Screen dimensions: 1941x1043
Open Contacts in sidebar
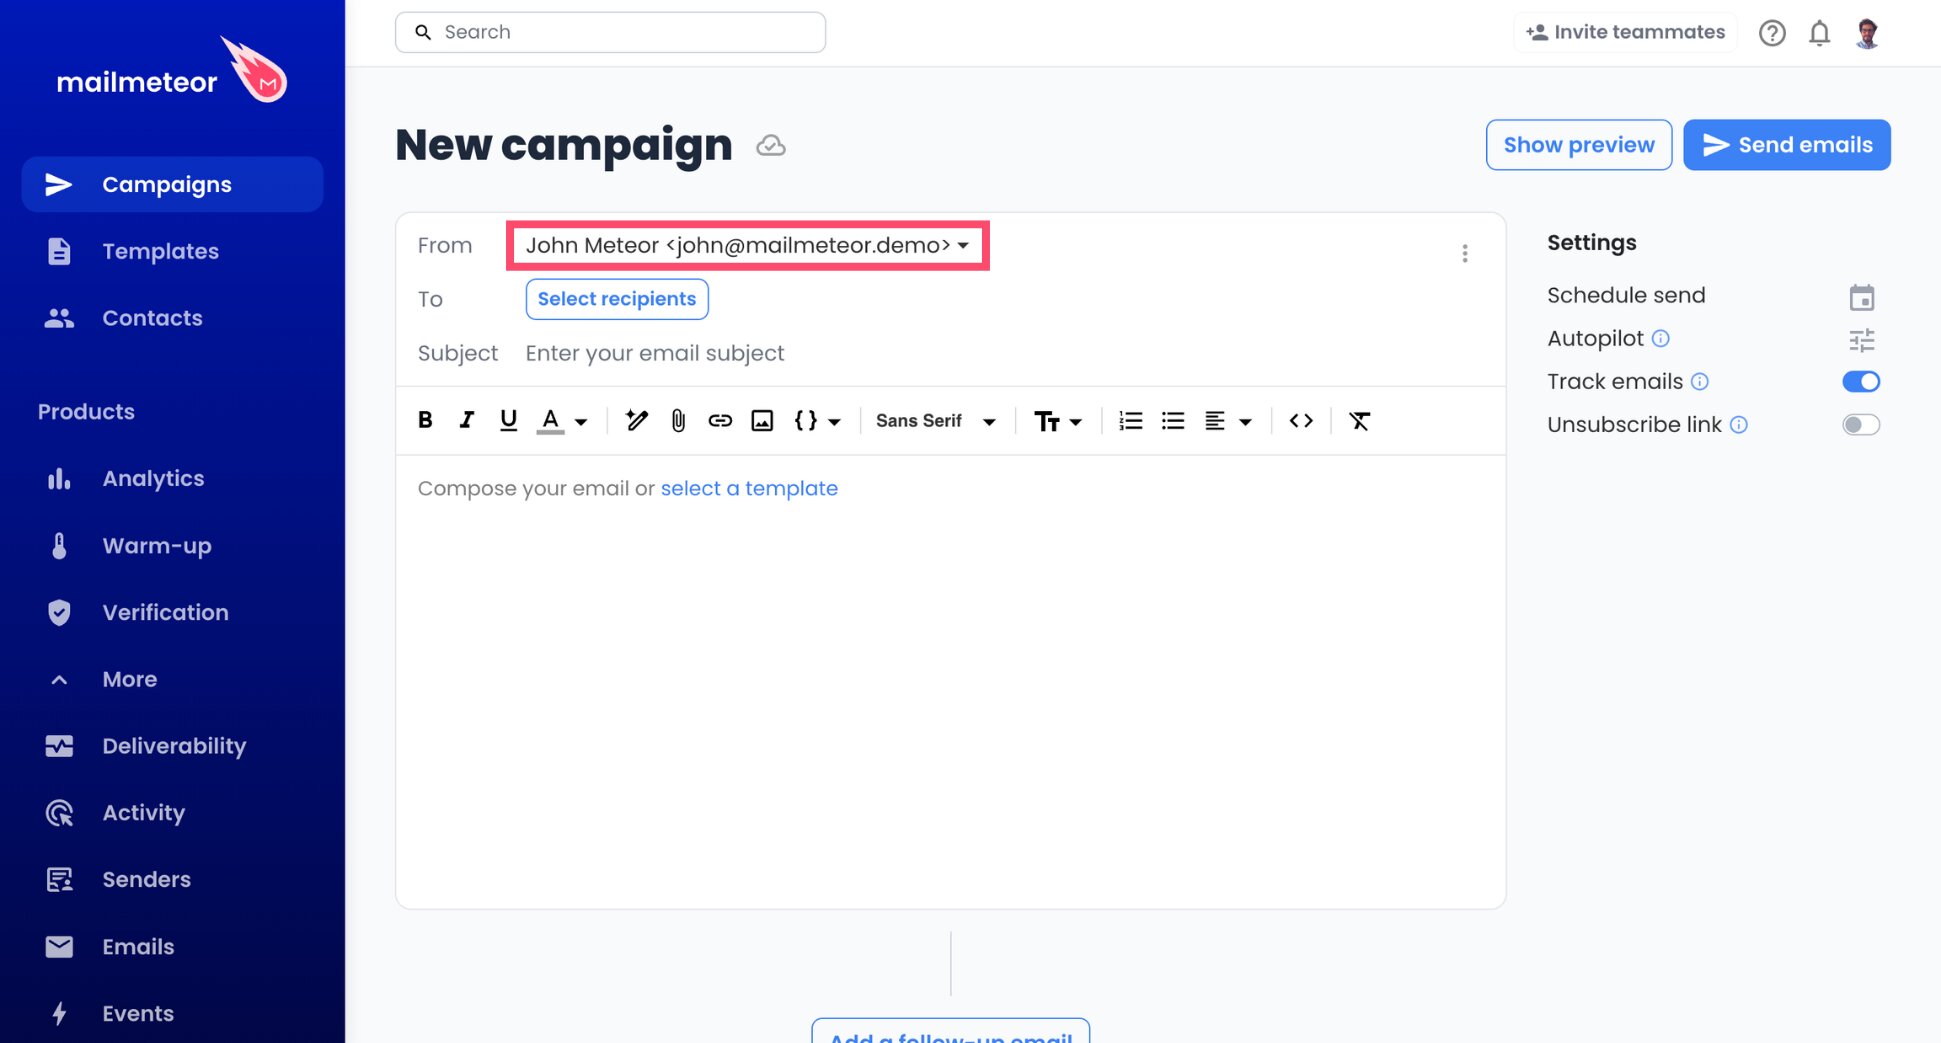[x=172, y=318]
